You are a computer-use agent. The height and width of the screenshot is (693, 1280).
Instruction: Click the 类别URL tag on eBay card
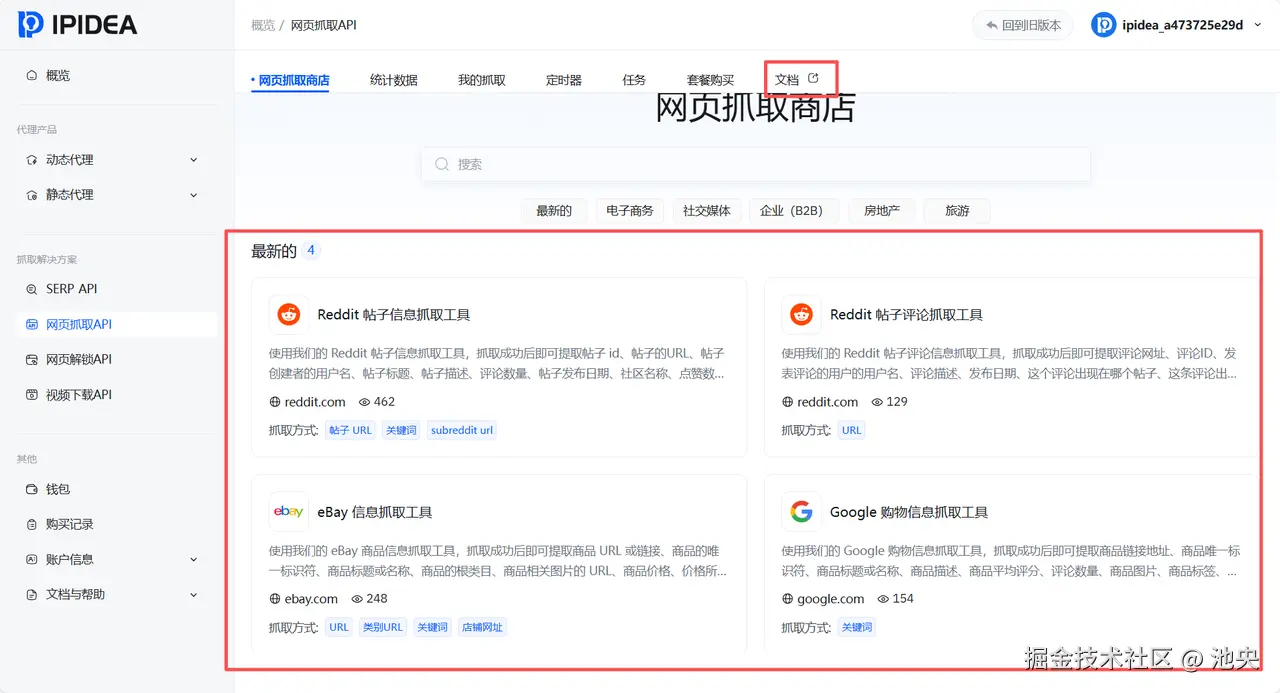[x=383, y=628]
